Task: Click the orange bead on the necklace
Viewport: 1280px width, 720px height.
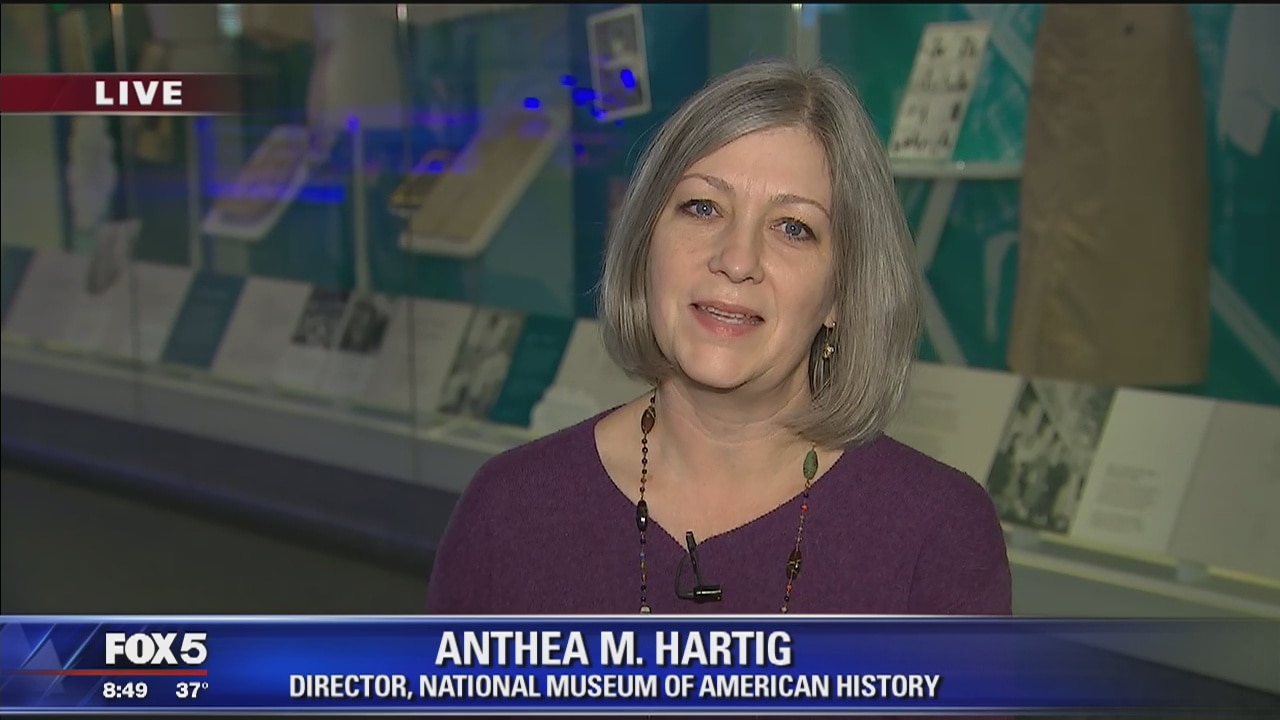Action: click(648, 420)
